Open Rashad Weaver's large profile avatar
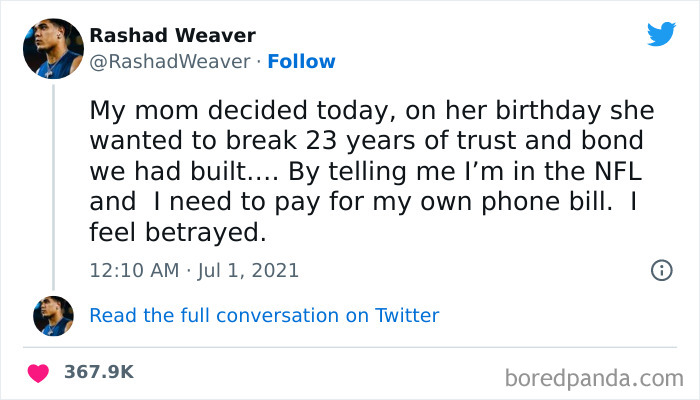This screenshot has height=400, width=700. (52, 48)
